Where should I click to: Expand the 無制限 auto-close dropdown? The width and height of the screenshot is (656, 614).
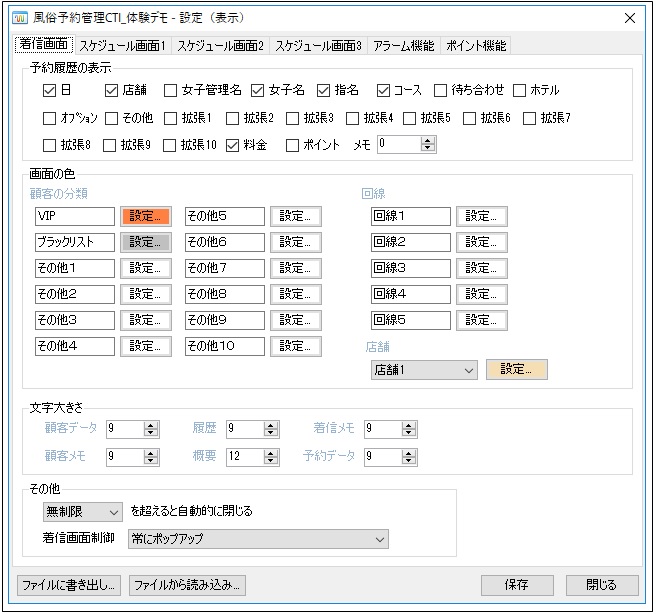(81, 511)
